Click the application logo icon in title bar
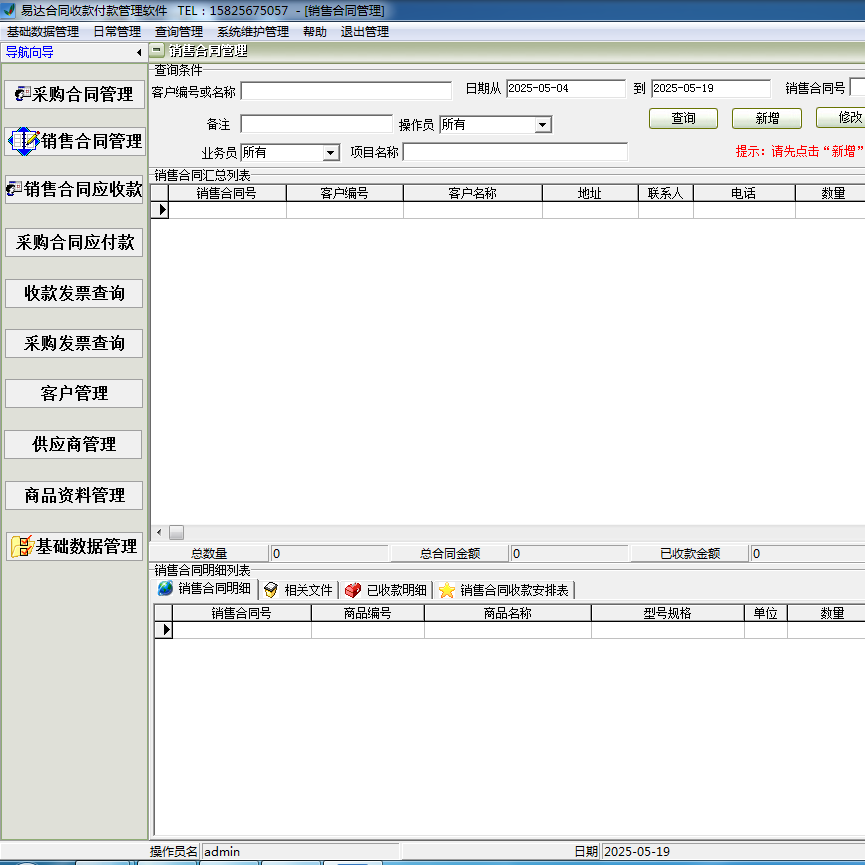 click(x=9, y=10)
